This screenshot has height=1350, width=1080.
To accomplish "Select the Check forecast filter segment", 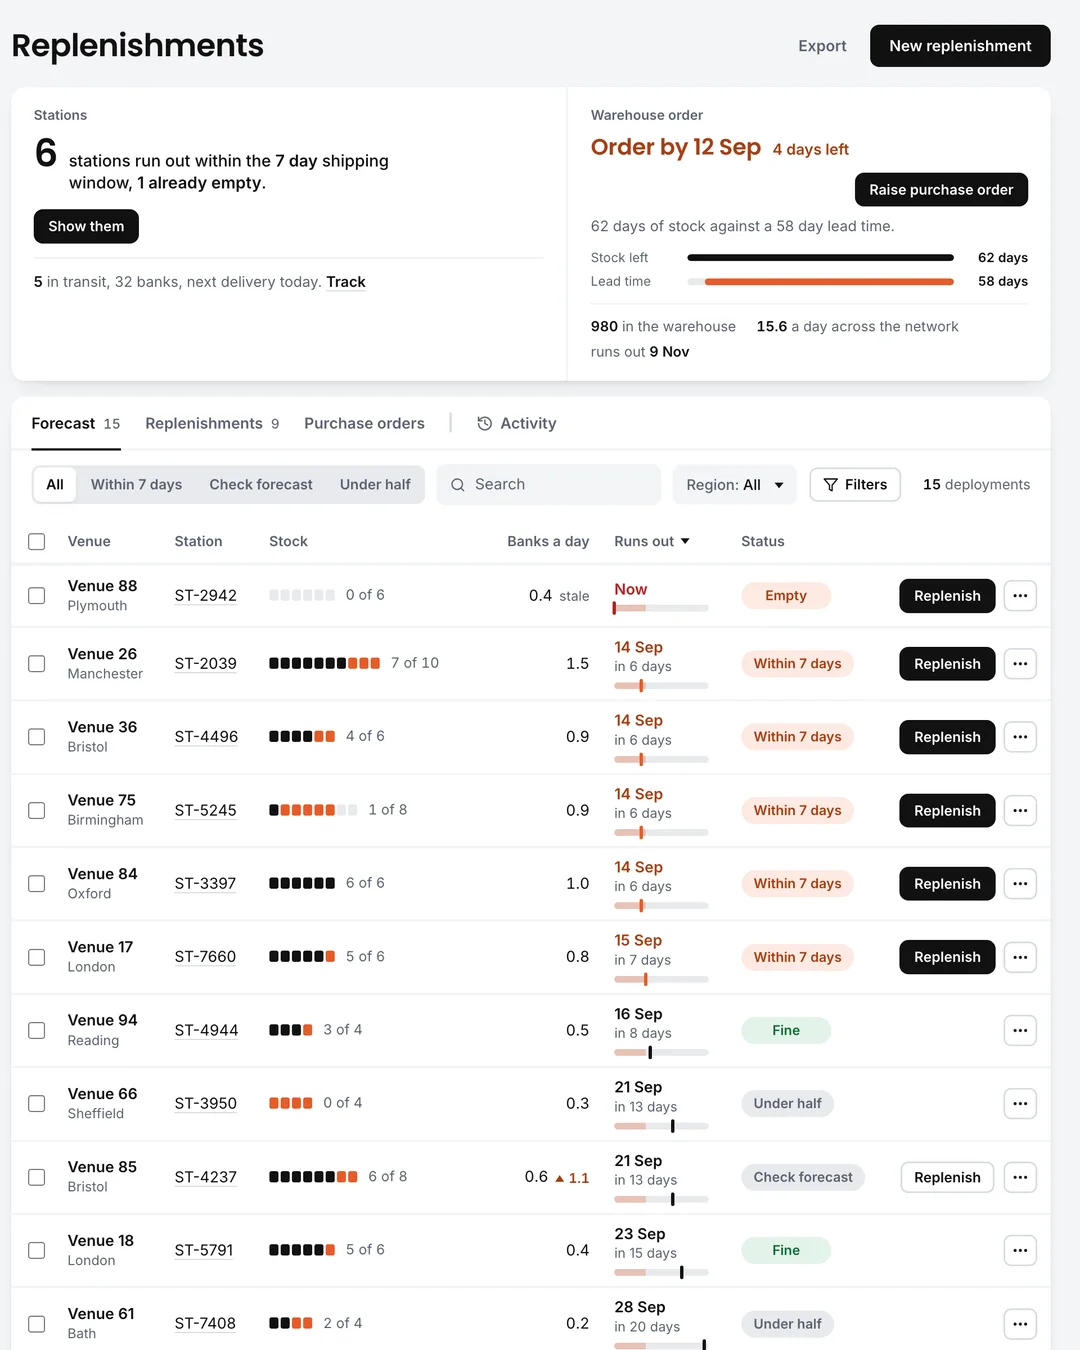I will [x=261, y=485].
